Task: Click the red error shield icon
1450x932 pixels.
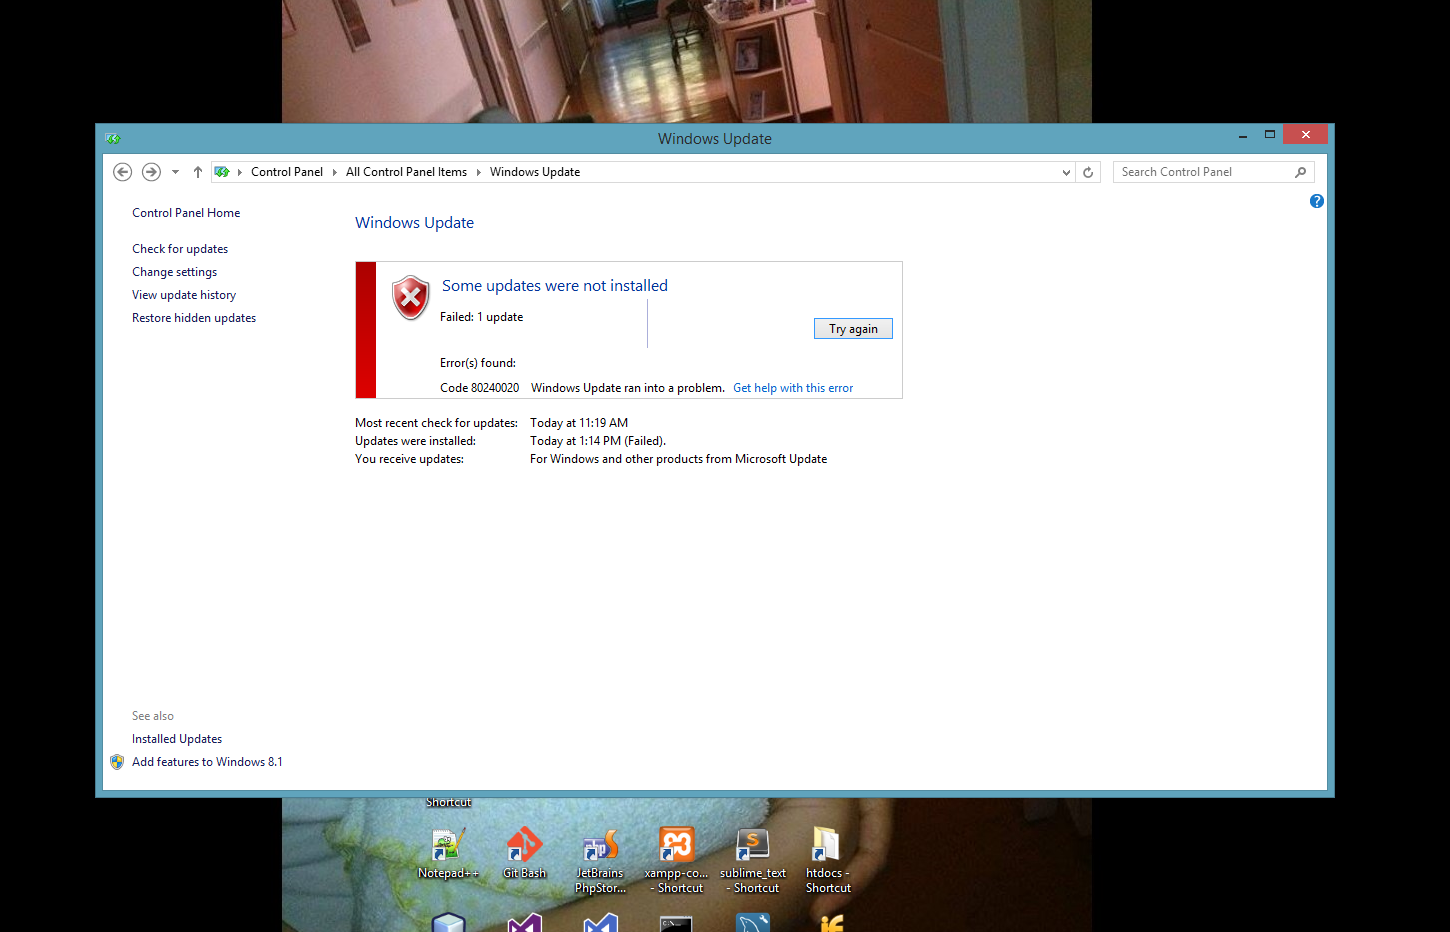Action: pyautogui.click(x=410, y=297)
